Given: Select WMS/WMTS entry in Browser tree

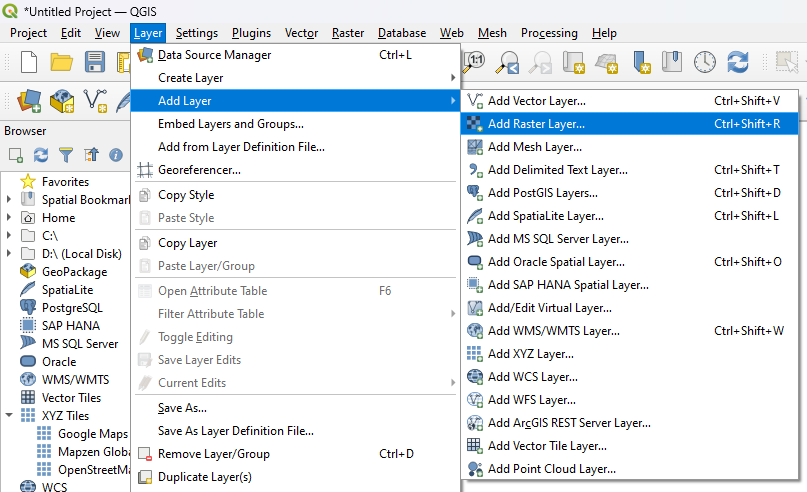Looking at the screenshot, I should 64,380.
